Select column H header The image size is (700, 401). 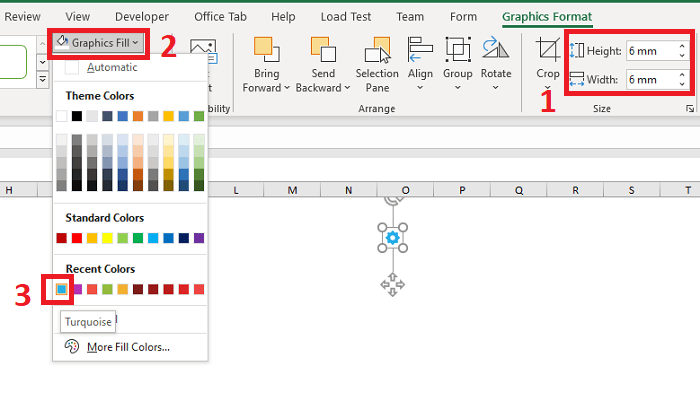9,190
